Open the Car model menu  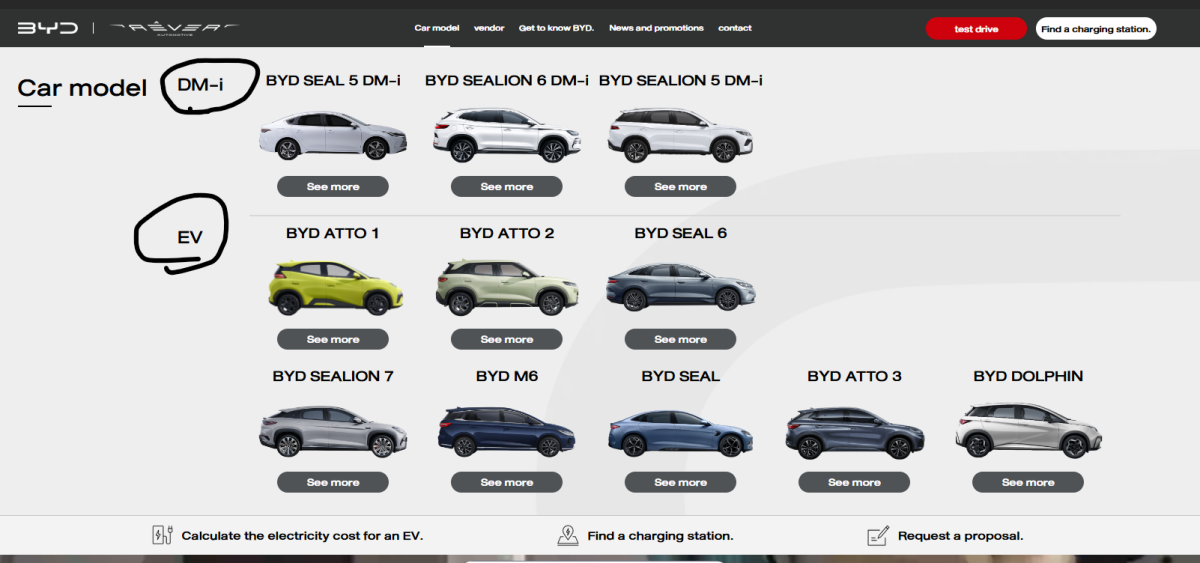pyautogui.click(x=437, y=28)
